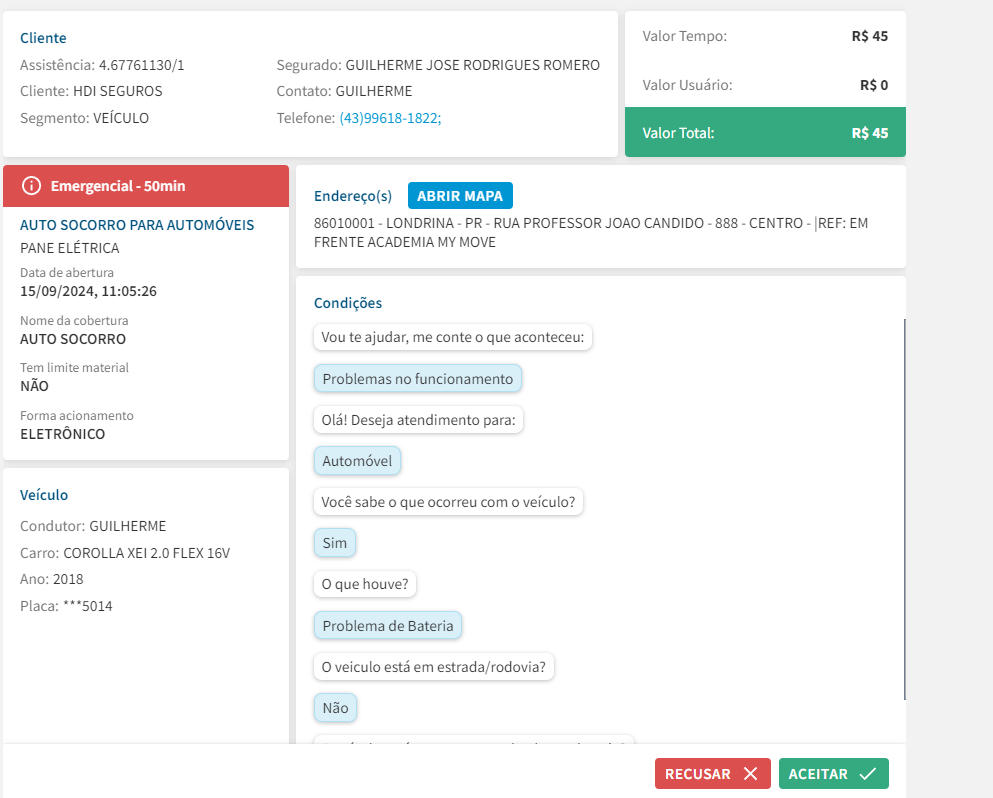The width and height of the screenshot is (993, 798).
Task: Click the Valor Tempo R$ 45 amount
Action: pos(869,36)
